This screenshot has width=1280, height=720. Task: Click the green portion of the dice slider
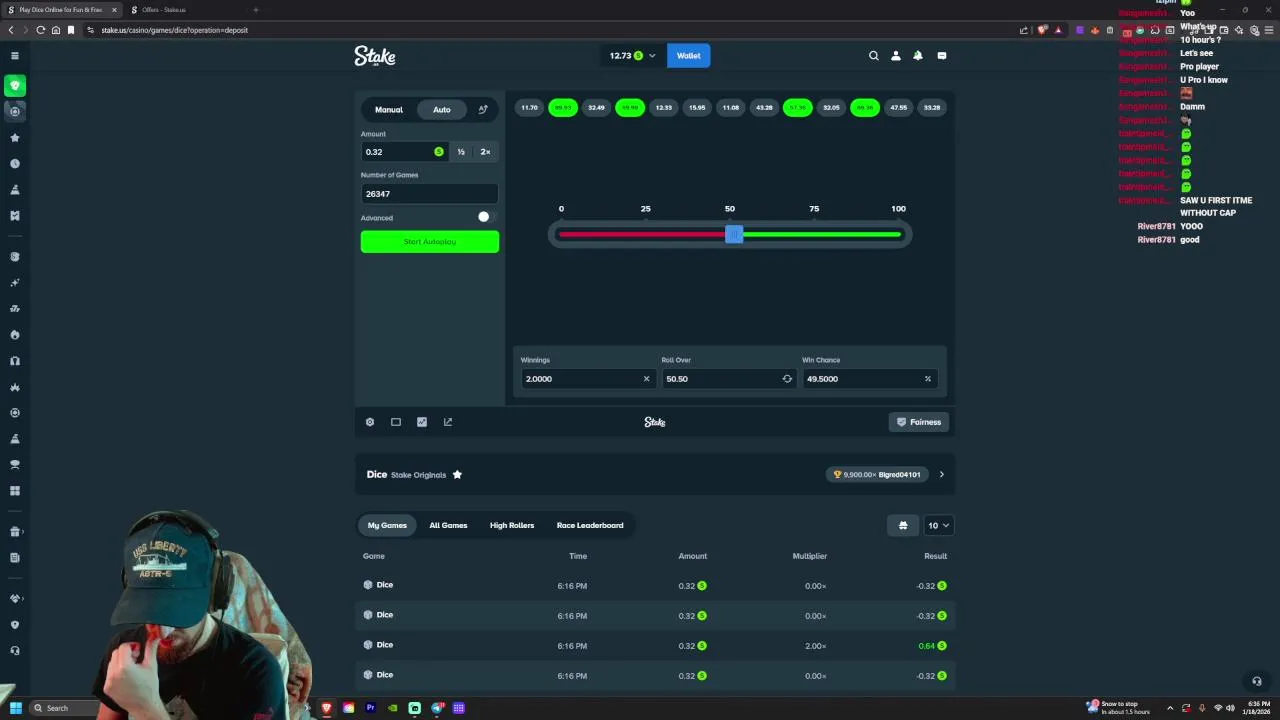[822, 235]
